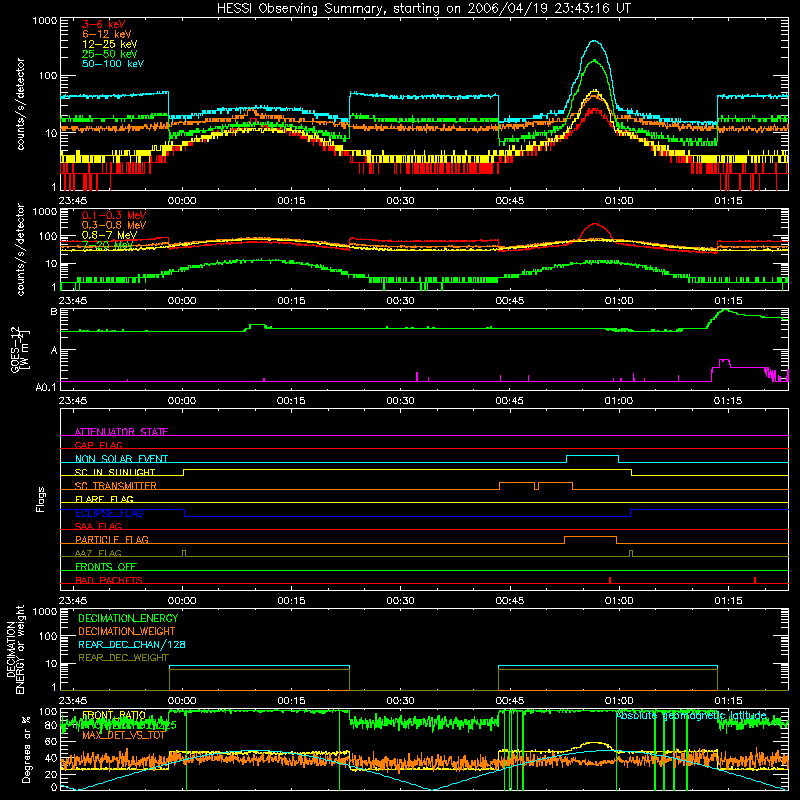This screenshot has width=800, height=800.
Task: Click the "DECIMATION_ENERGY" legend label
Action: [x=128, y=618]
